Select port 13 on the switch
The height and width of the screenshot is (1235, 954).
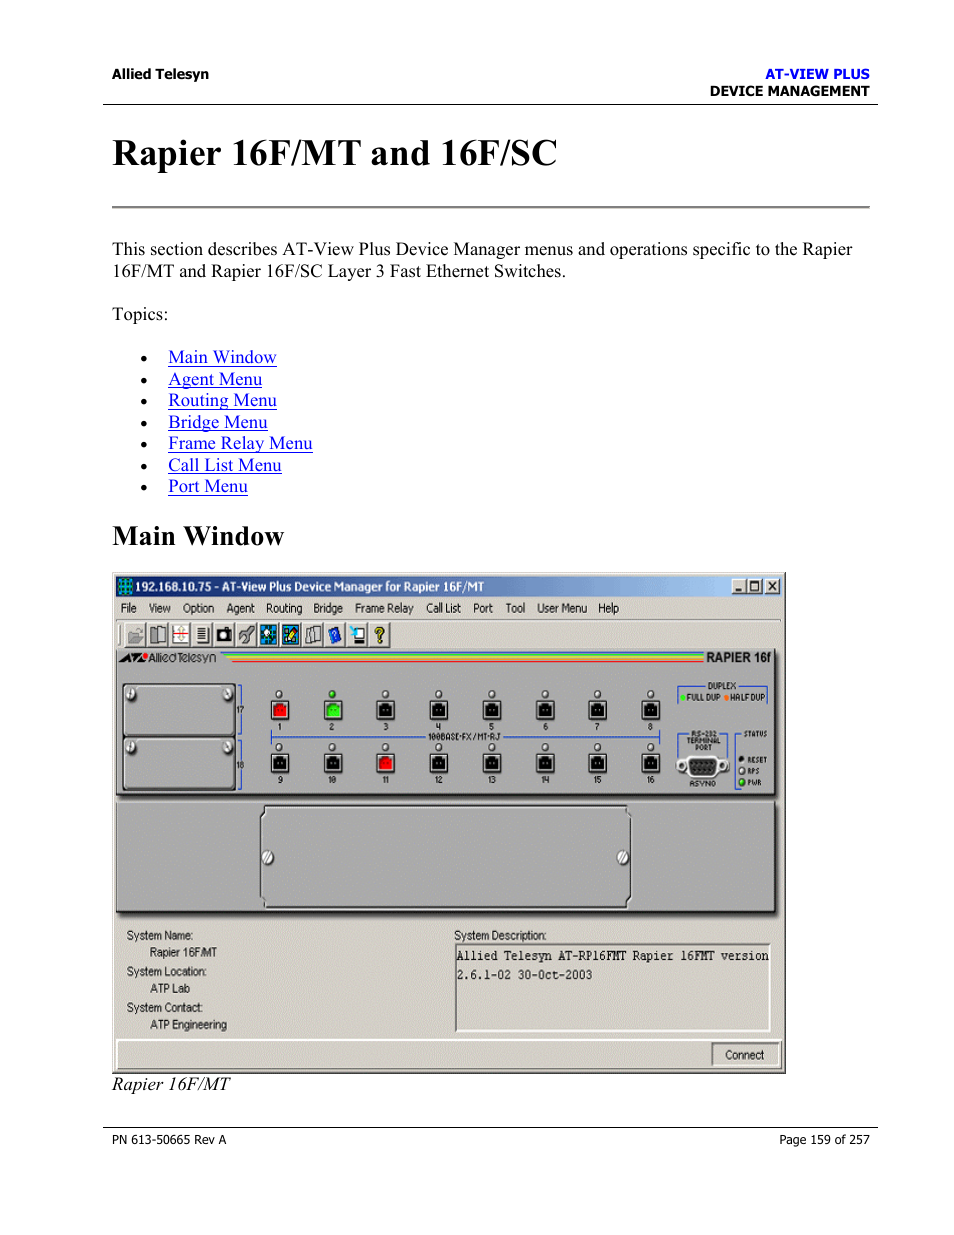[491, 763]
